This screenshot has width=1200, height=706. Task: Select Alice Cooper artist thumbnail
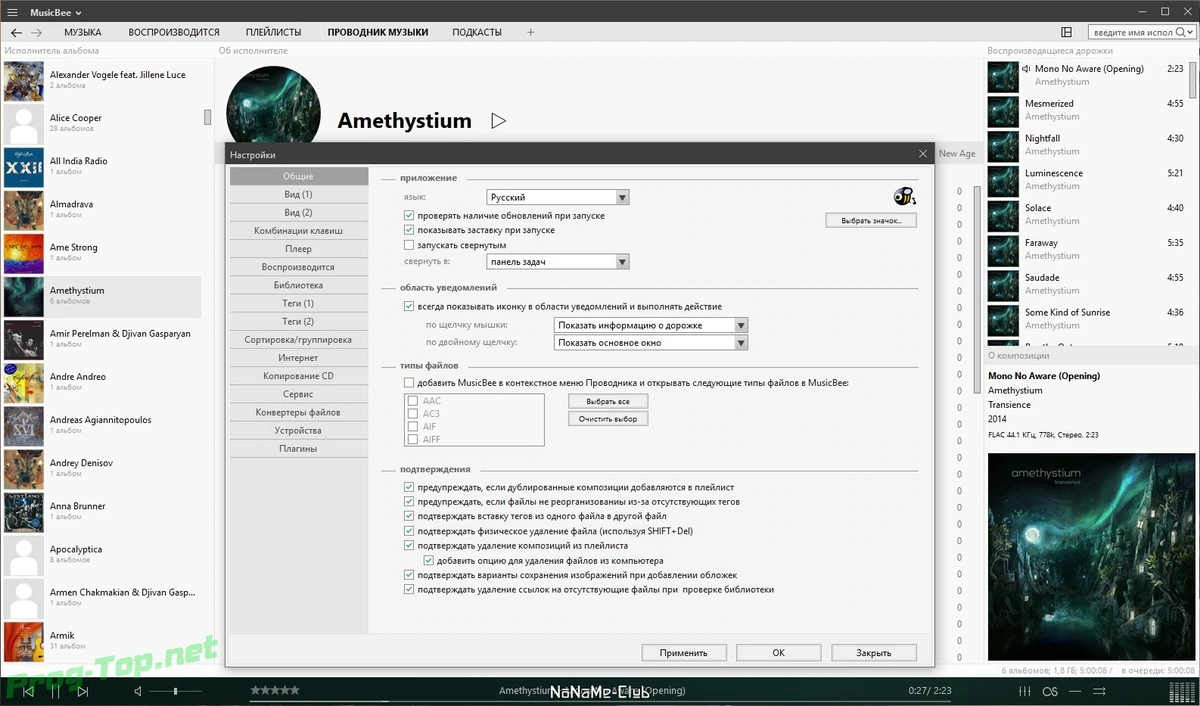point(24,124)
